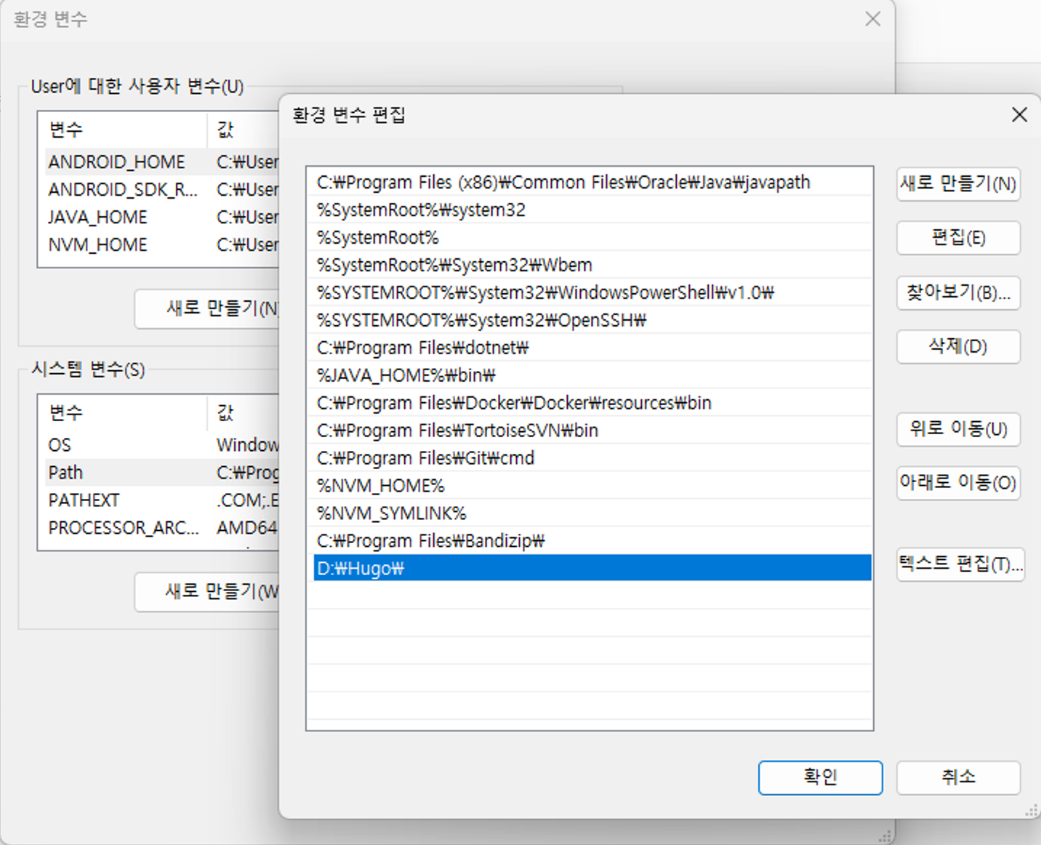Close the 환경 변수 편집 dialog
Image resolution: width=1041 pixels, height=845 pixels.
1019,115
